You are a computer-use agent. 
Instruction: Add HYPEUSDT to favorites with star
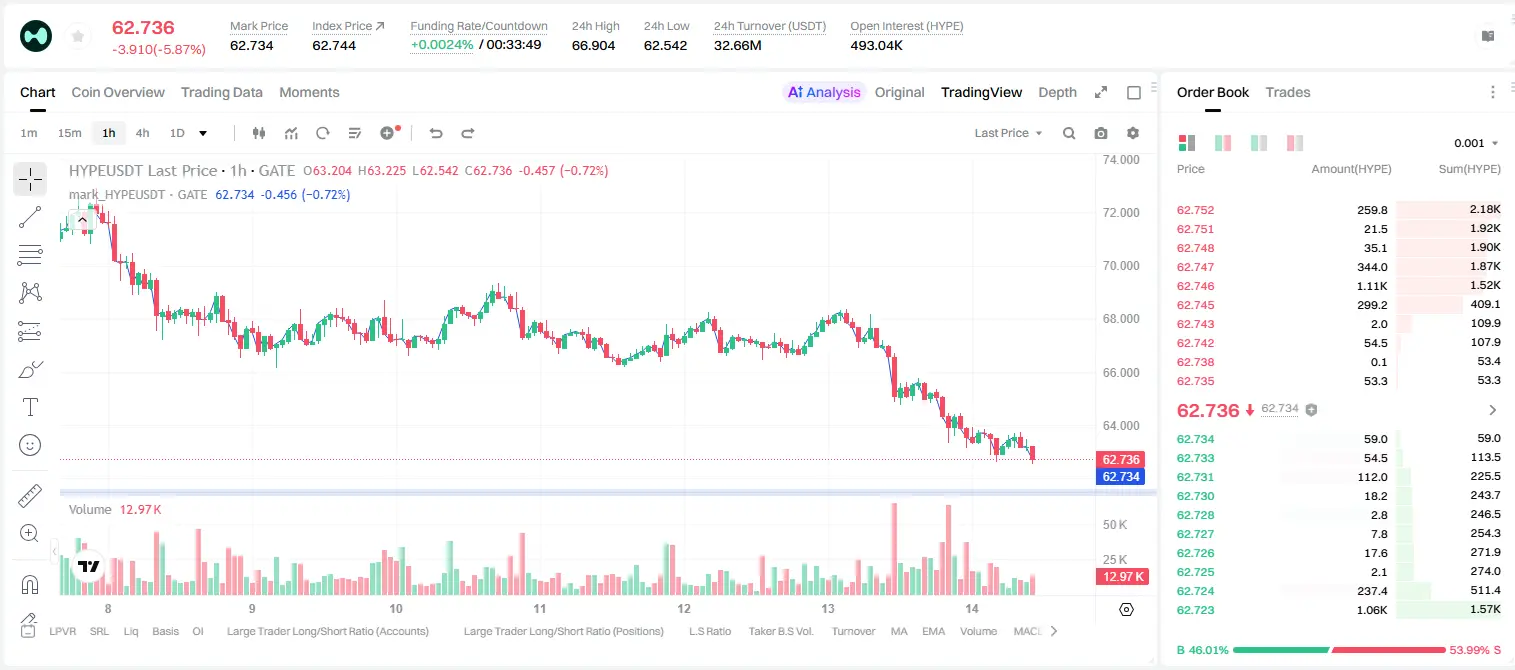(x=77, y=37)
